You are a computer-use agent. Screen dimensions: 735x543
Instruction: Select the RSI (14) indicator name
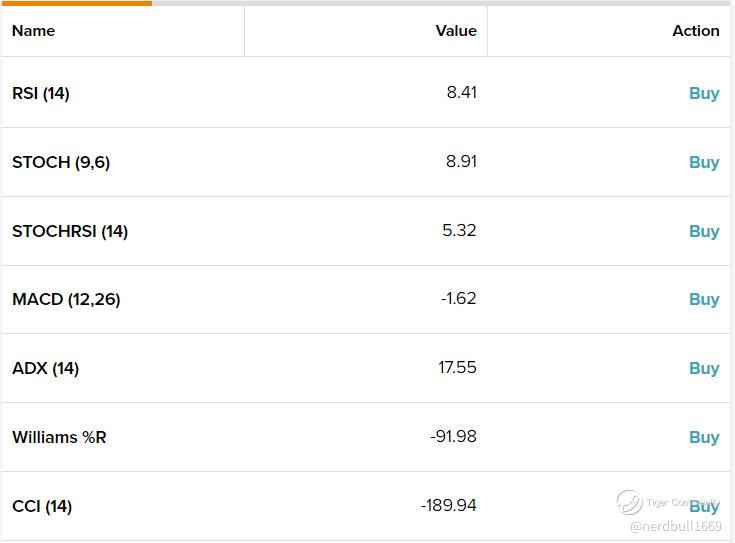click(41, 93)
